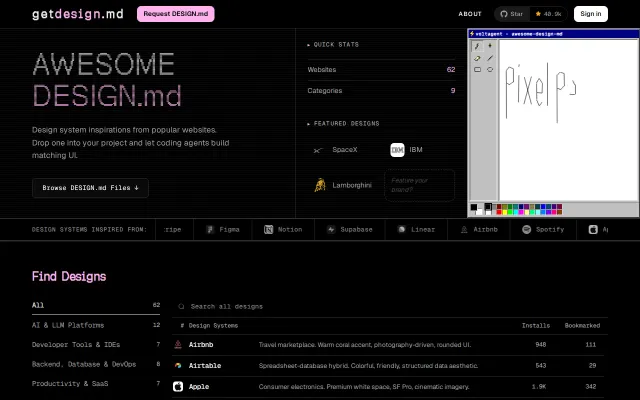Click the 40.9k star count

point(553,14)
